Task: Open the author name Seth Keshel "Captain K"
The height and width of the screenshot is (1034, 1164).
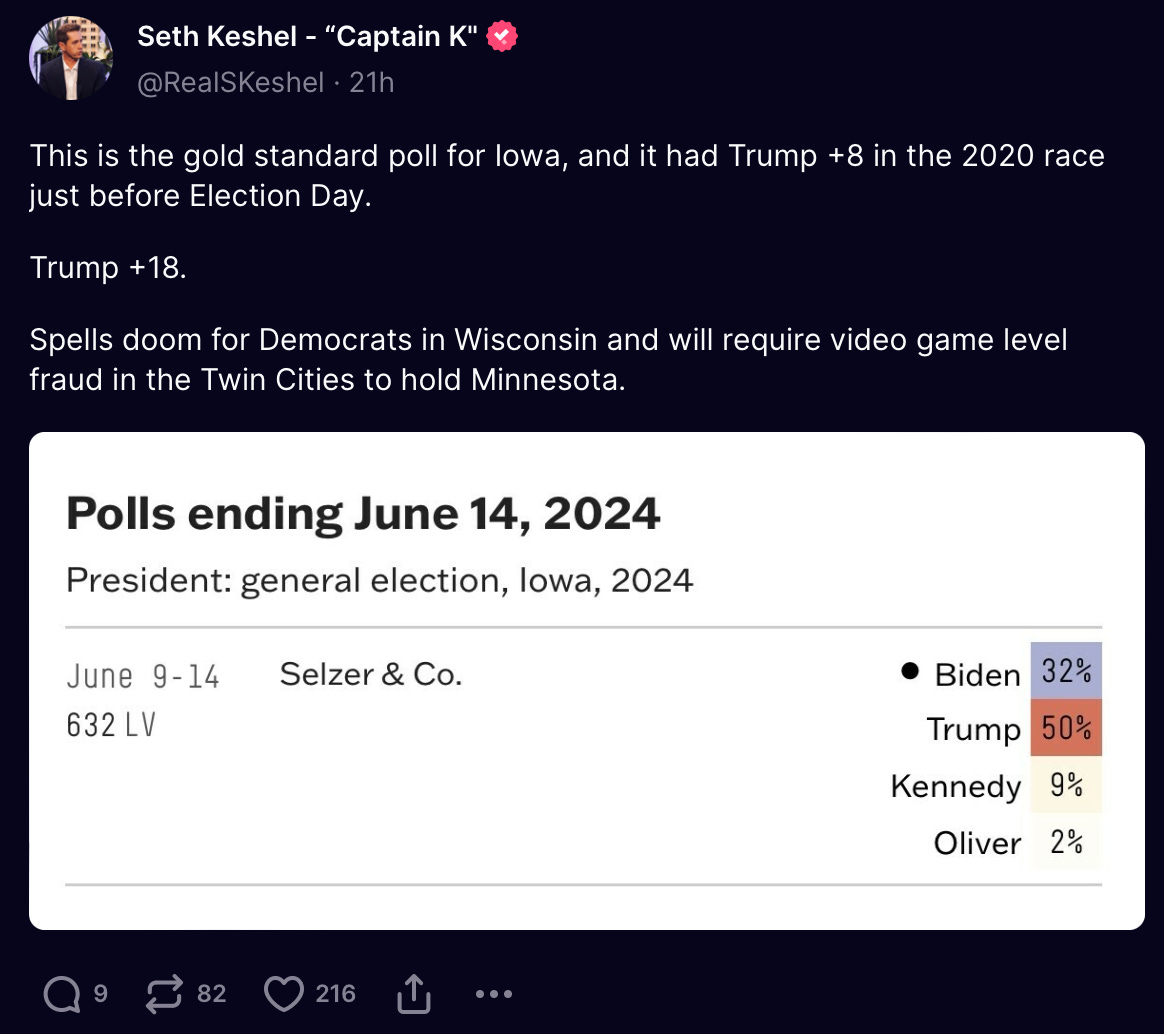Action: tap(307, 37)
